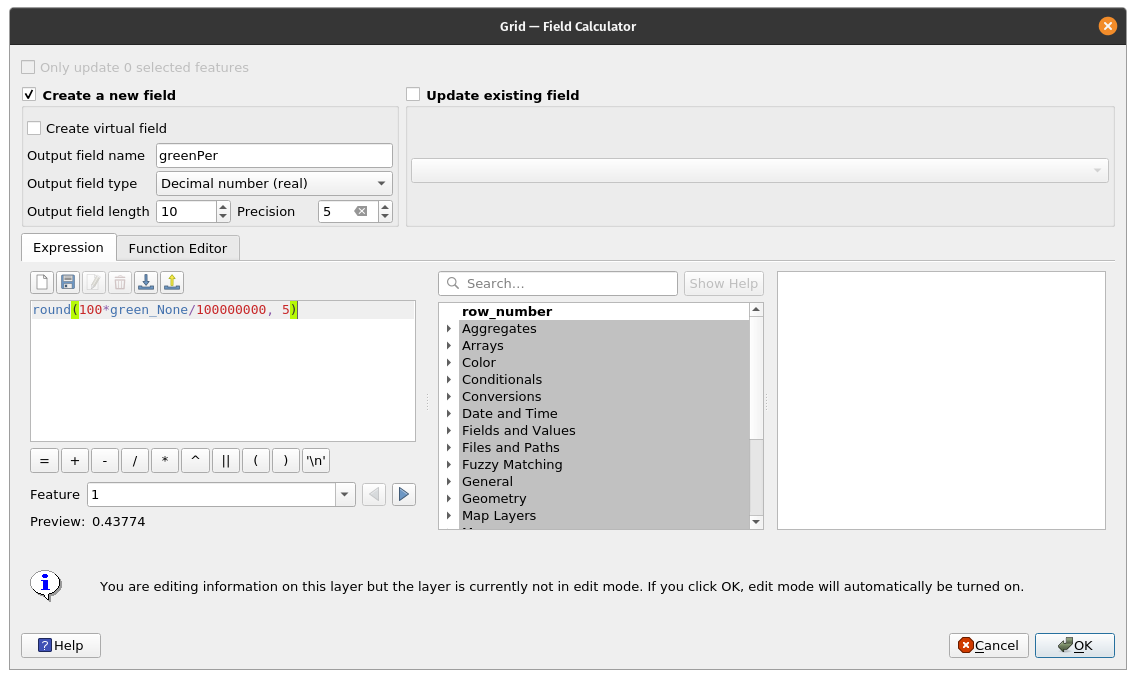Viewport: 1136px width, 679px height.
Task: Expand the Aggregates function group
Action: pyautogui.click(x=449, y=329)
